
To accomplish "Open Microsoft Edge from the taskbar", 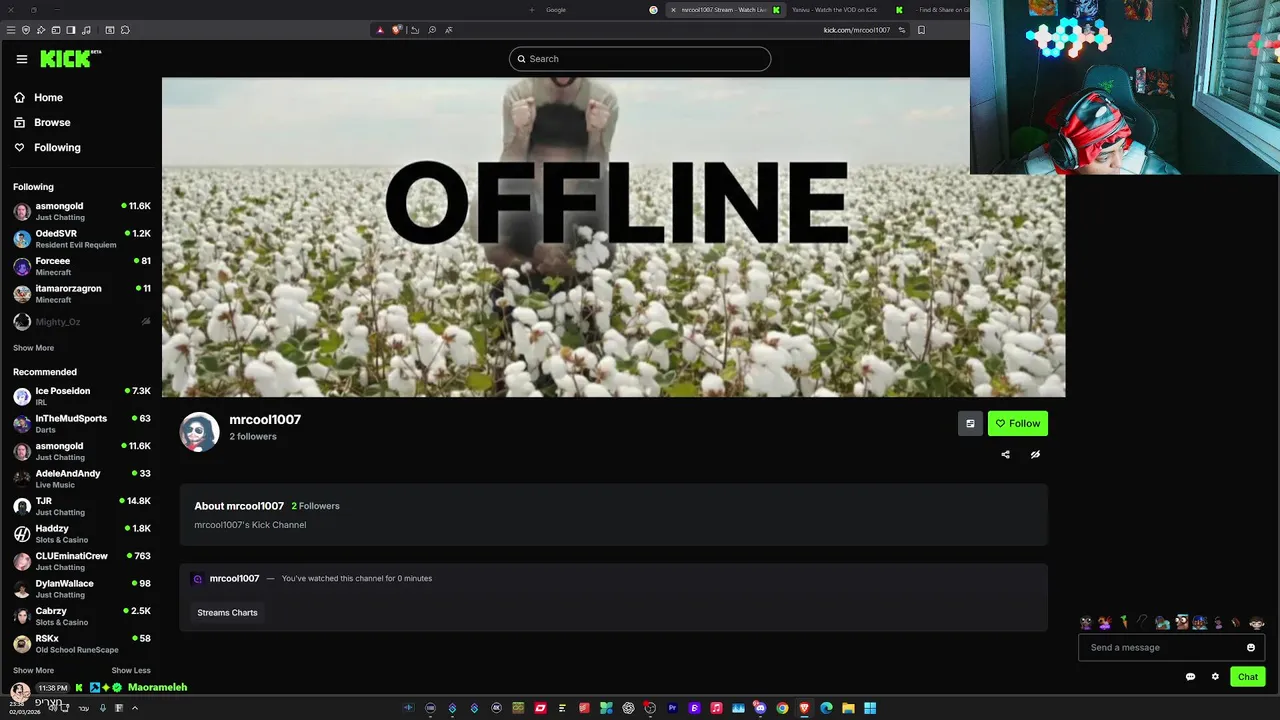I will pos(826,708).
